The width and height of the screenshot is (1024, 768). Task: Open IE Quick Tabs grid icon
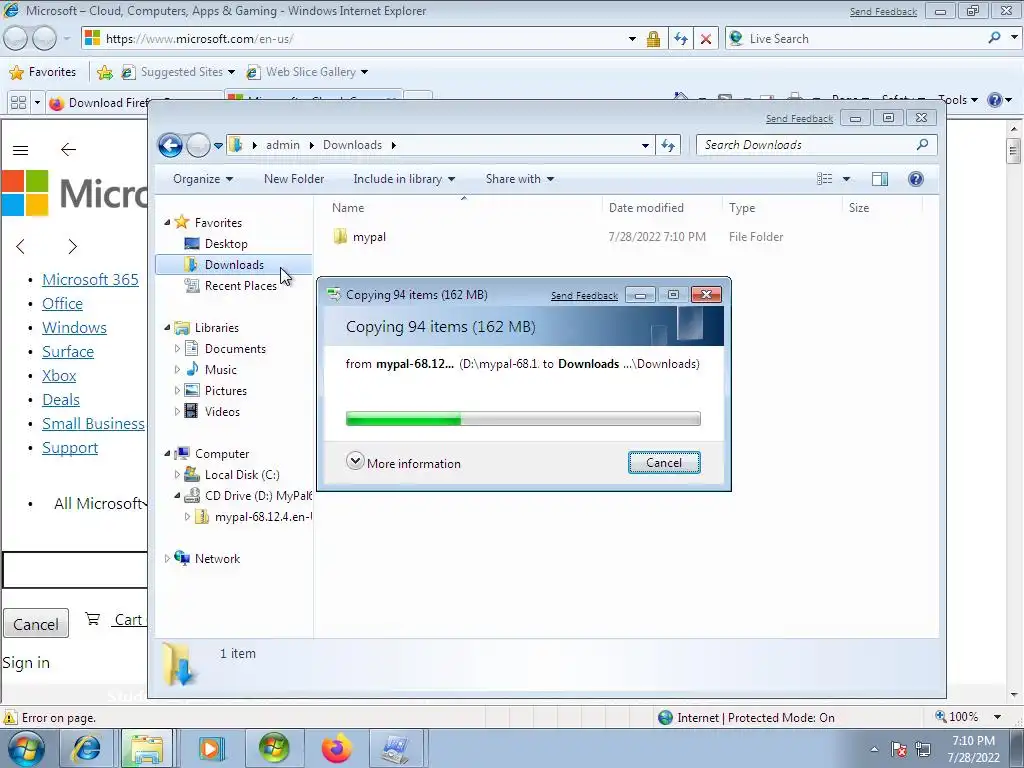click(18, 103)
